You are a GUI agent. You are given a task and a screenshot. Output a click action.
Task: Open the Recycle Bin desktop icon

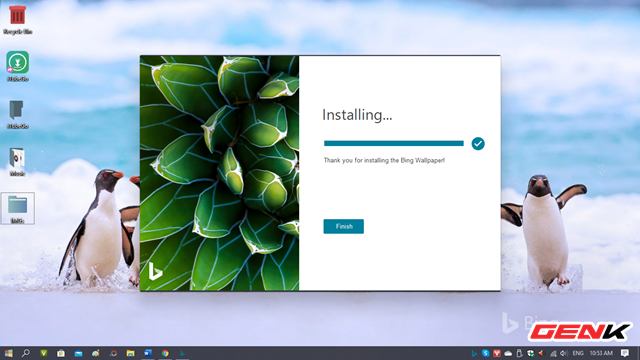coord(17,19)
